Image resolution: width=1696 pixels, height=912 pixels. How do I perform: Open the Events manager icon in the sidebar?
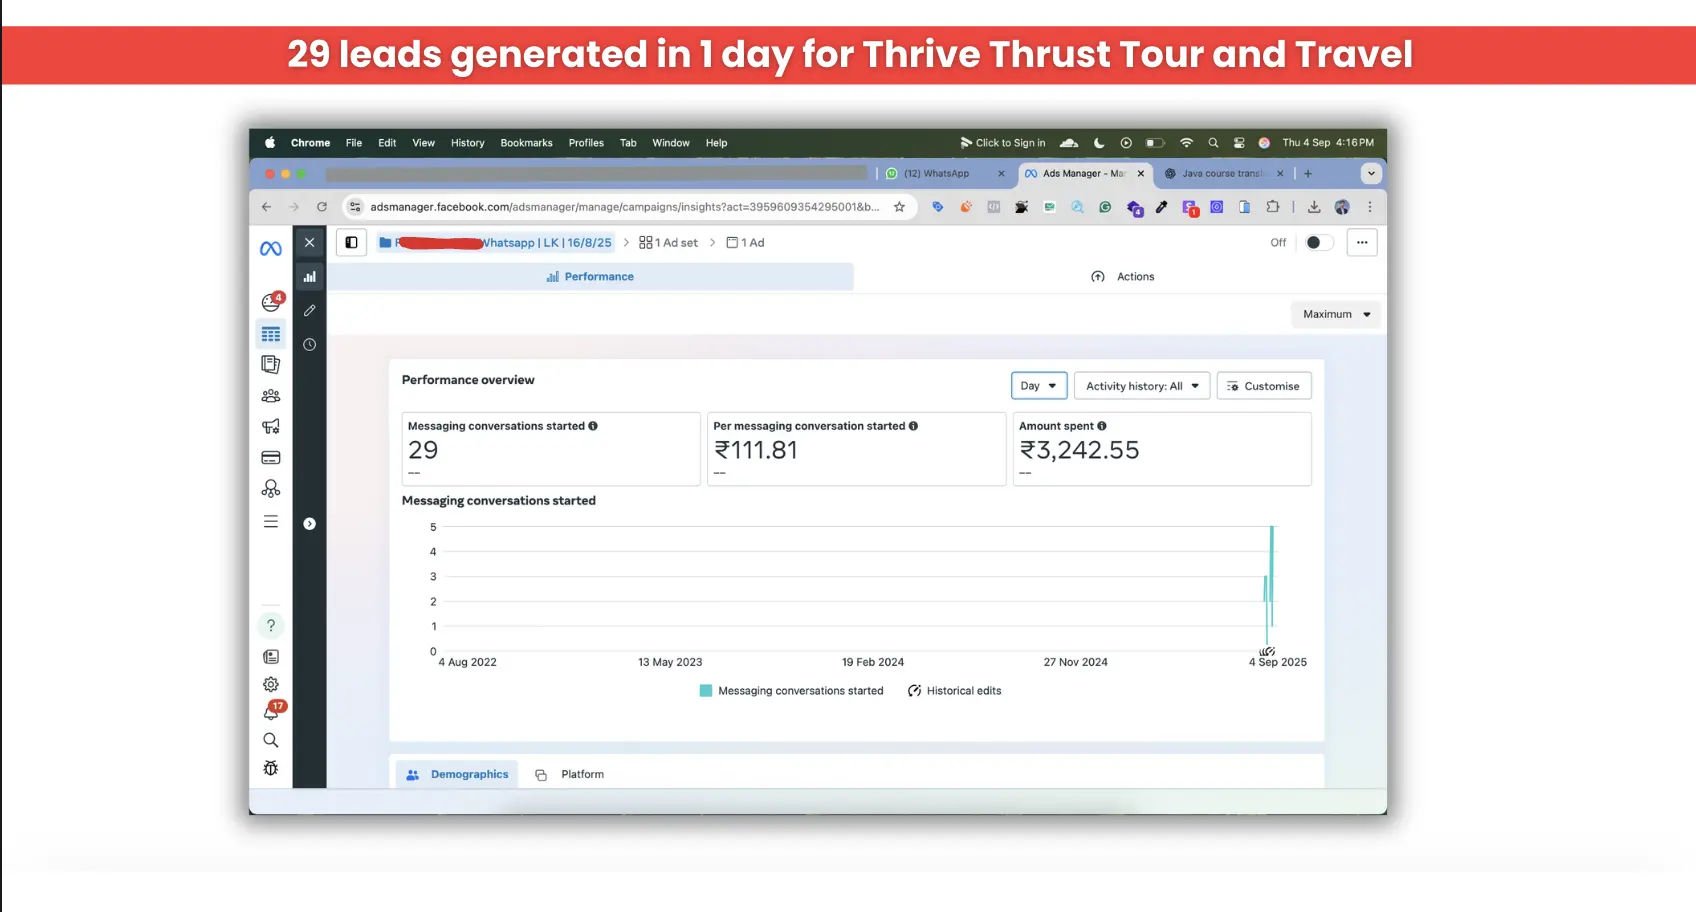(x=271, y=489)
